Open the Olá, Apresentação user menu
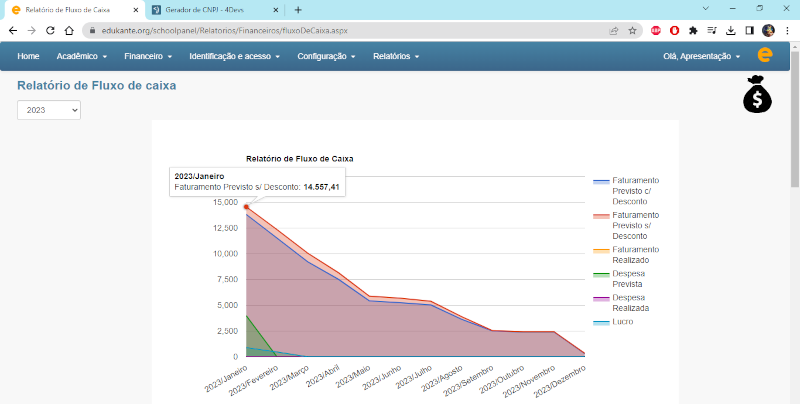The height and width of the screenshot is (404, 800). point(702,56)
